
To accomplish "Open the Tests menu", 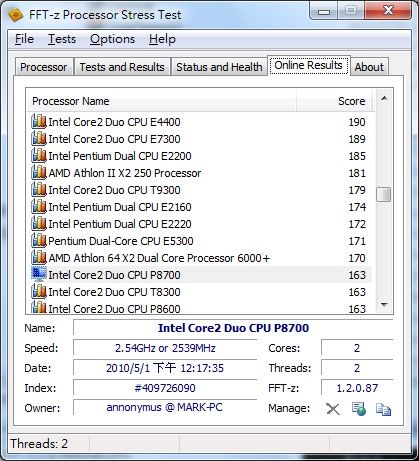I will tap(62, 39).
